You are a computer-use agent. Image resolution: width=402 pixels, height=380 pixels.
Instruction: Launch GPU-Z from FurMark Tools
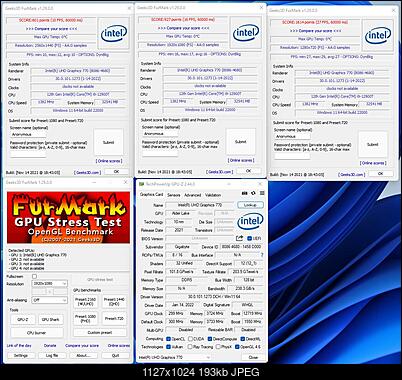tap(23, 319)
